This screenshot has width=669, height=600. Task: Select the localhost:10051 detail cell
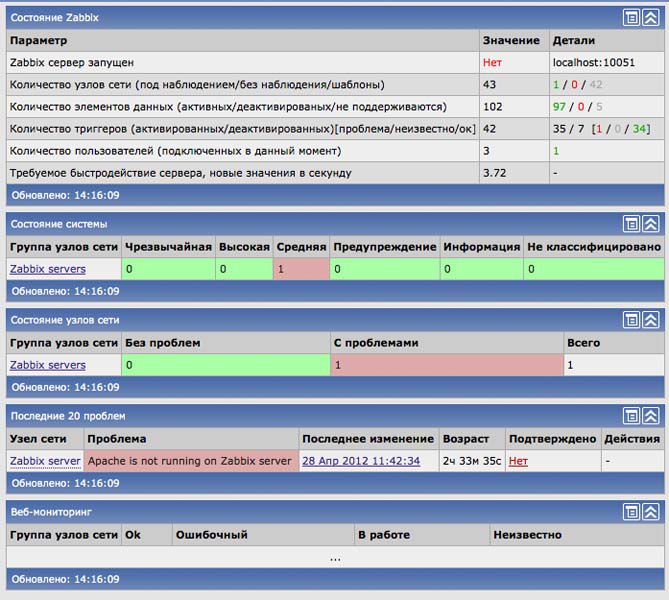click(x=606, y=63)
